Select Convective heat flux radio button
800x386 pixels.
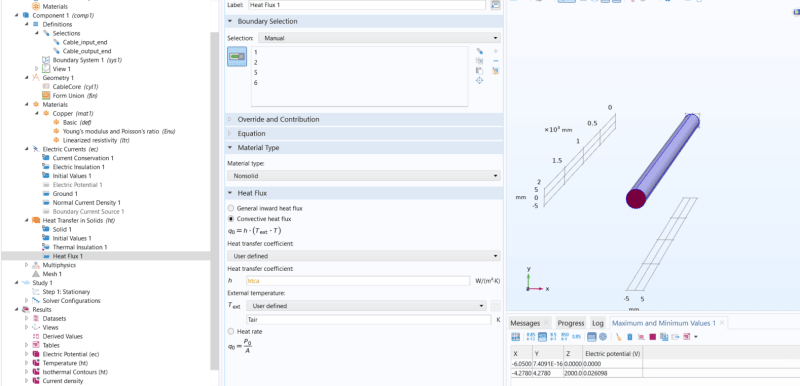coord(231,219)
